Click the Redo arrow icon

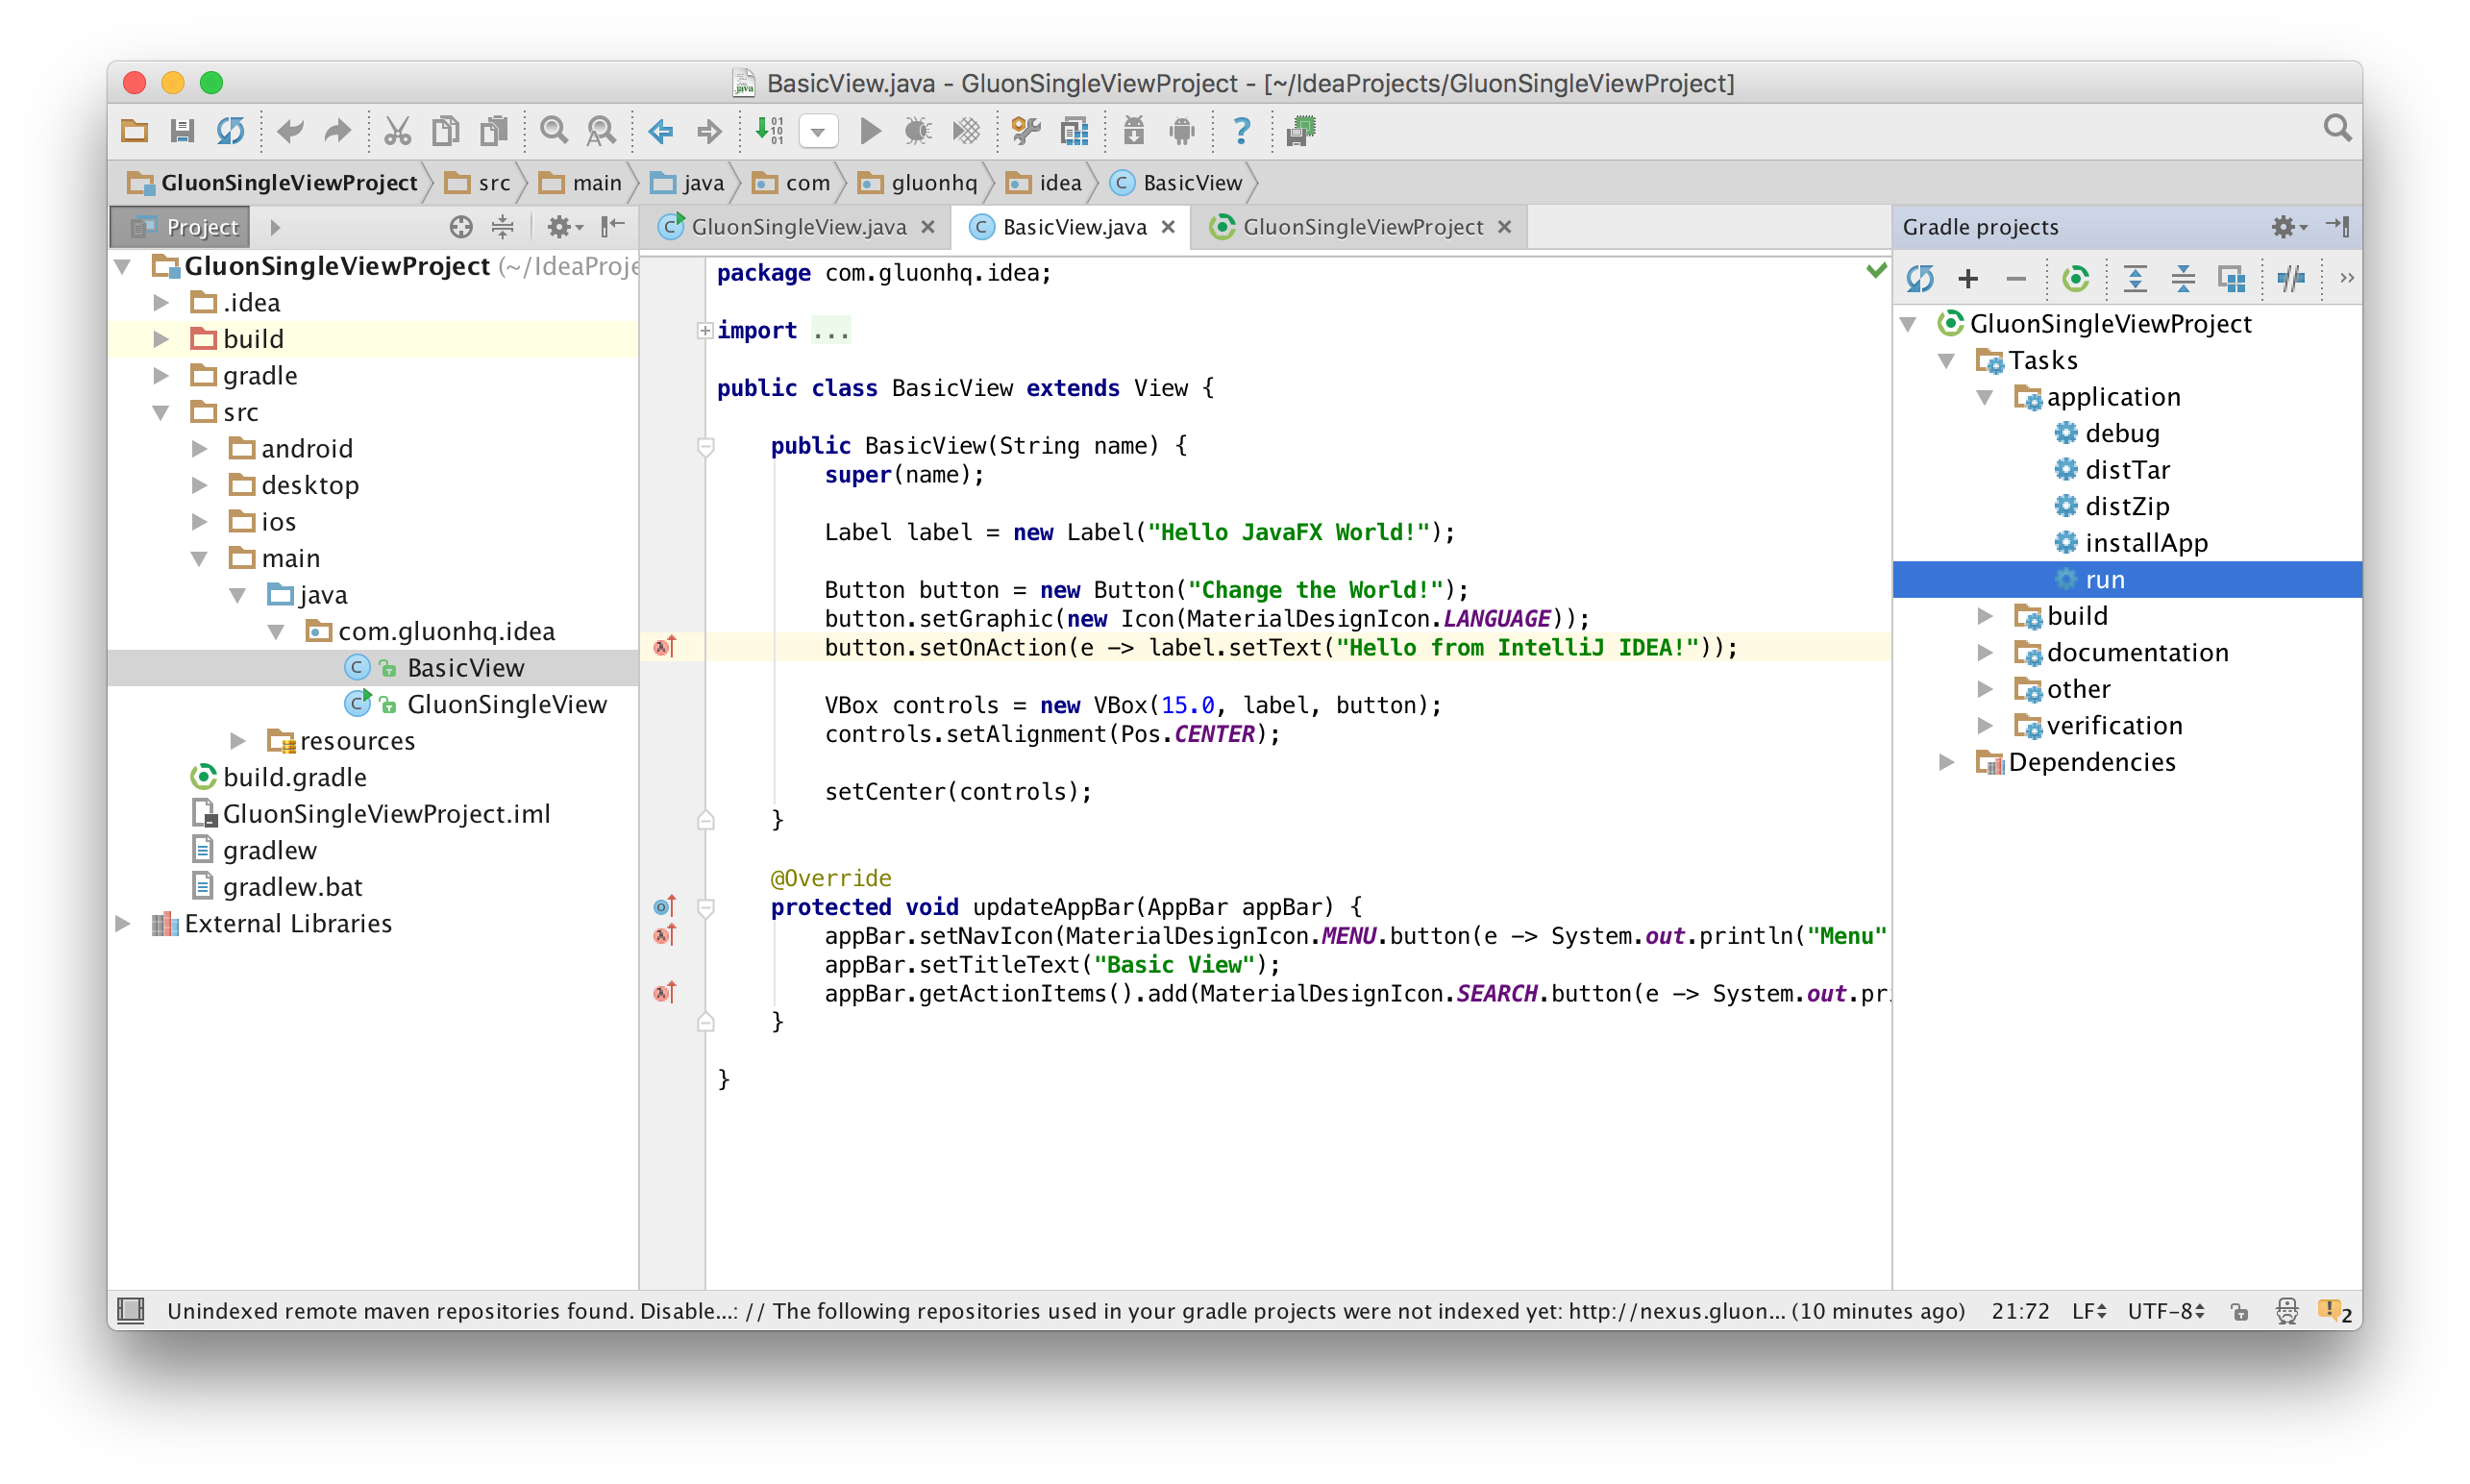pyautogui.click(x=338, y=131)
